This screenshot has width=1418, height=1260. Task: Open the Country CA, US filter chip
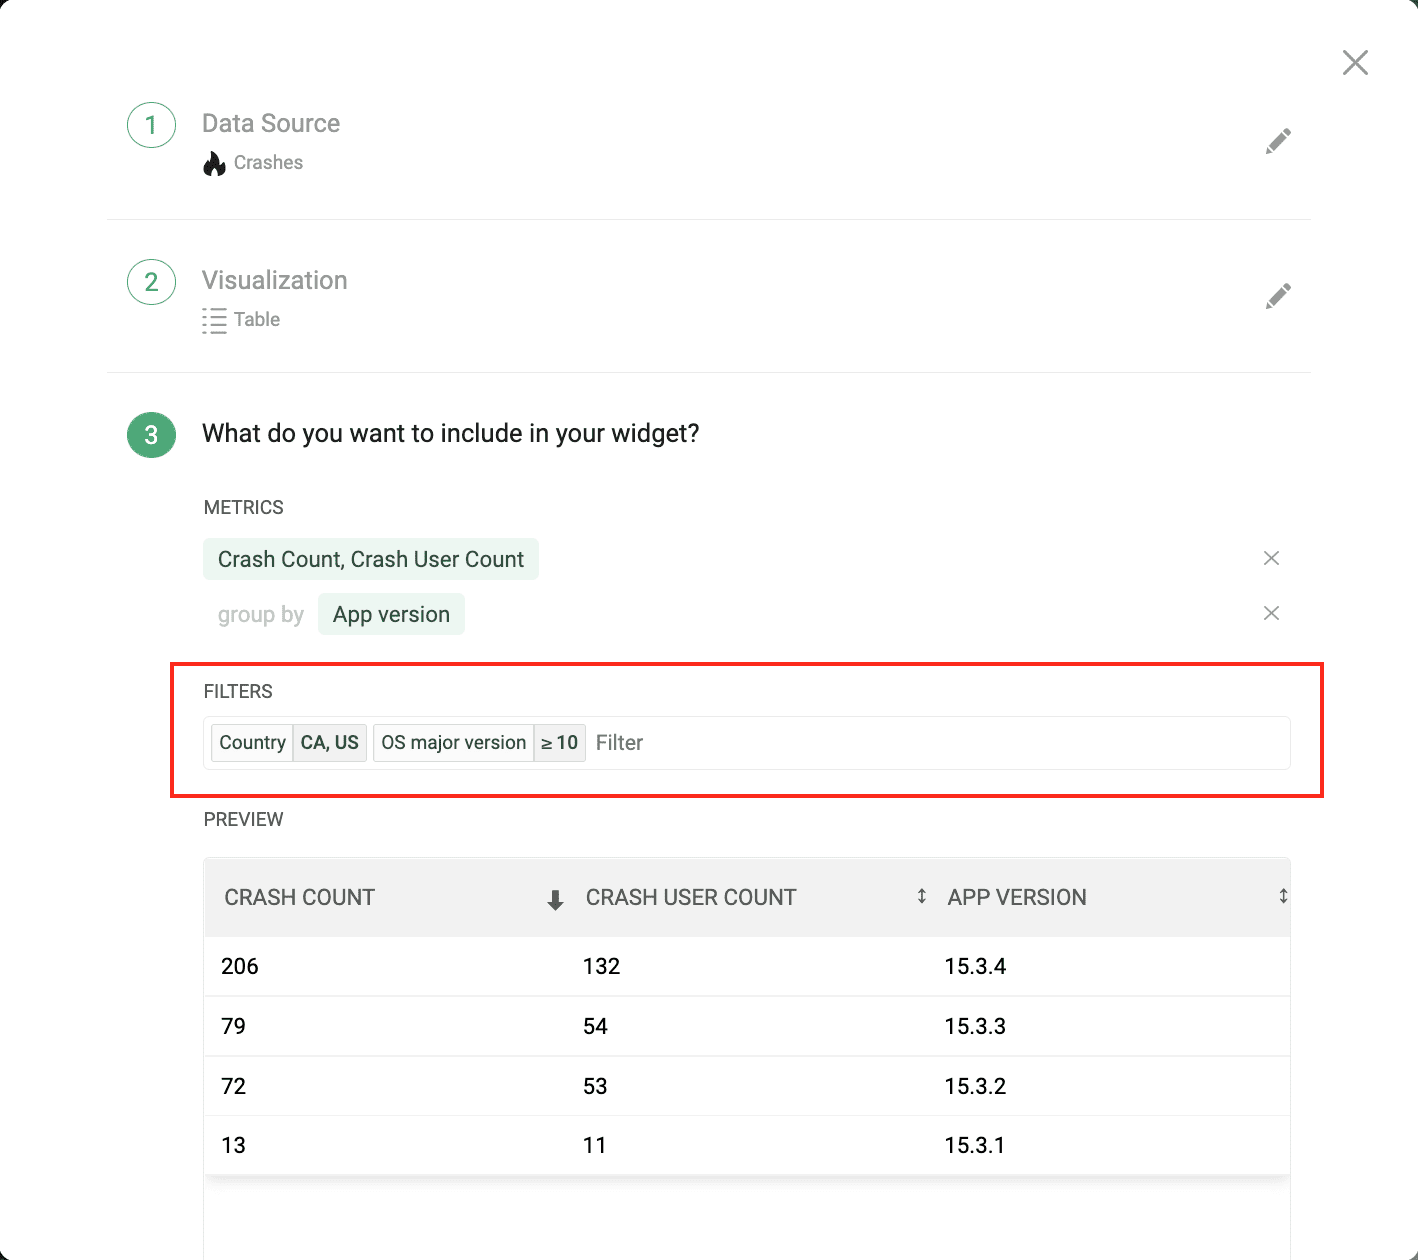(x=289, y=743)
